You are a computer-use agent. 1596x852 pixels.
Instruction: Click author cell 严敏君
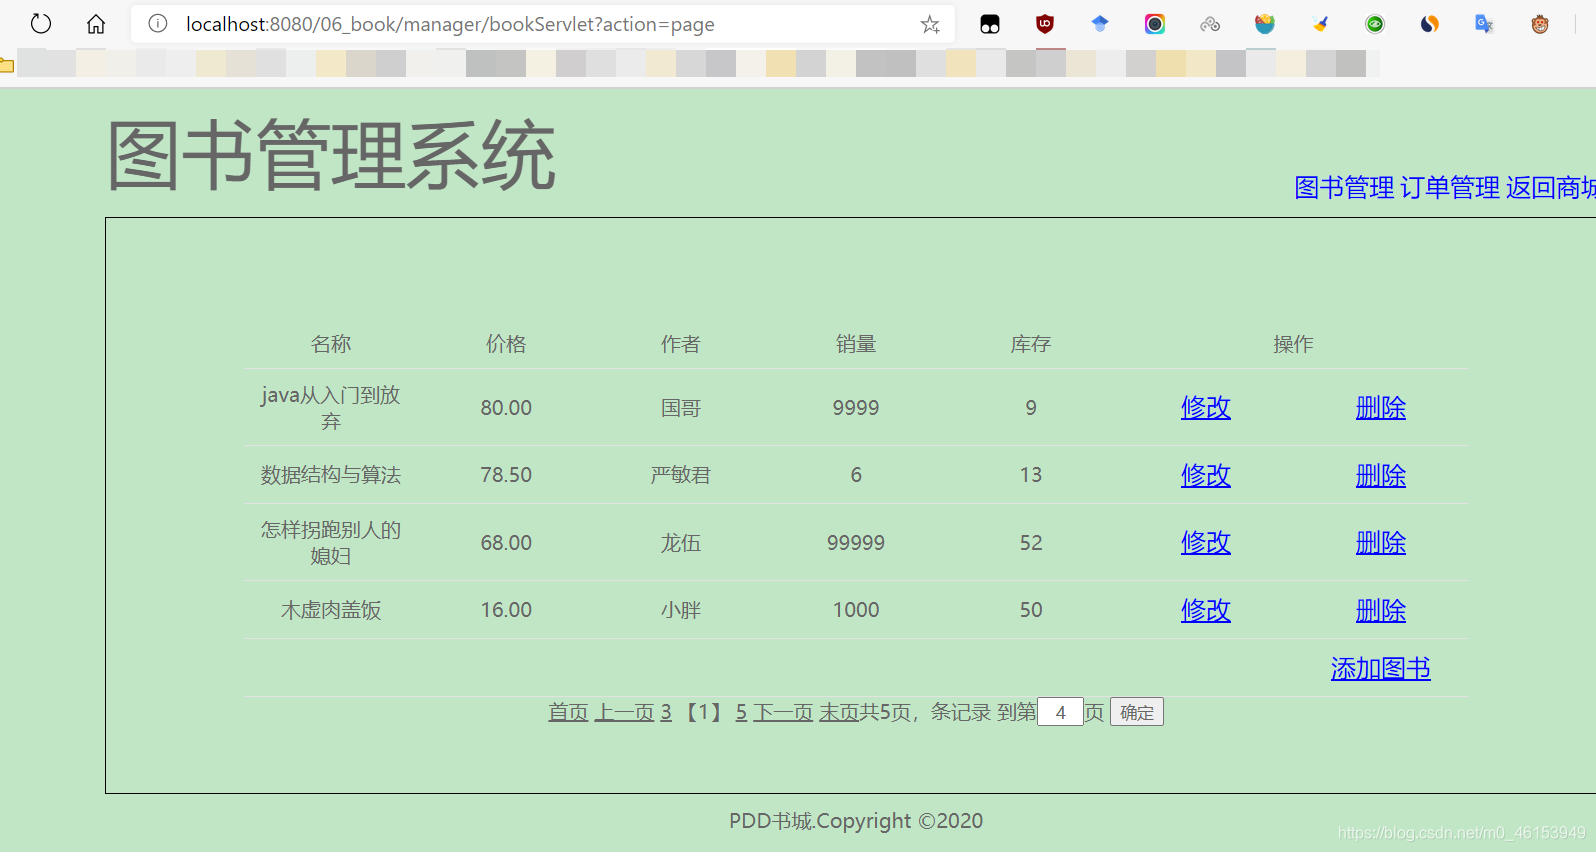click(x=681, y=475)
